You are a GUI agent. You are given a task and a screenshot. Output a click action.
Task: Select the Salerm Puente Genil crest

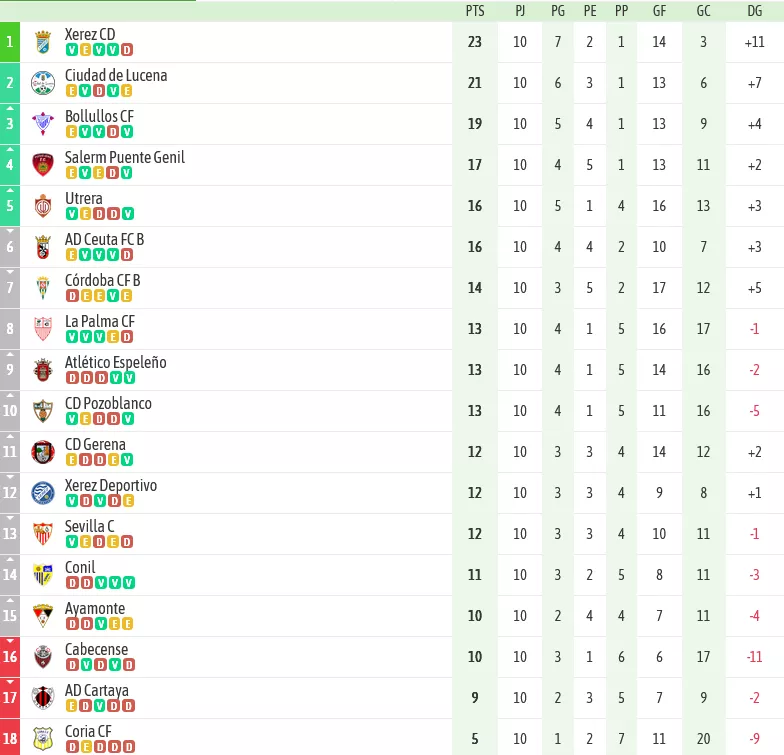[43, 165]
